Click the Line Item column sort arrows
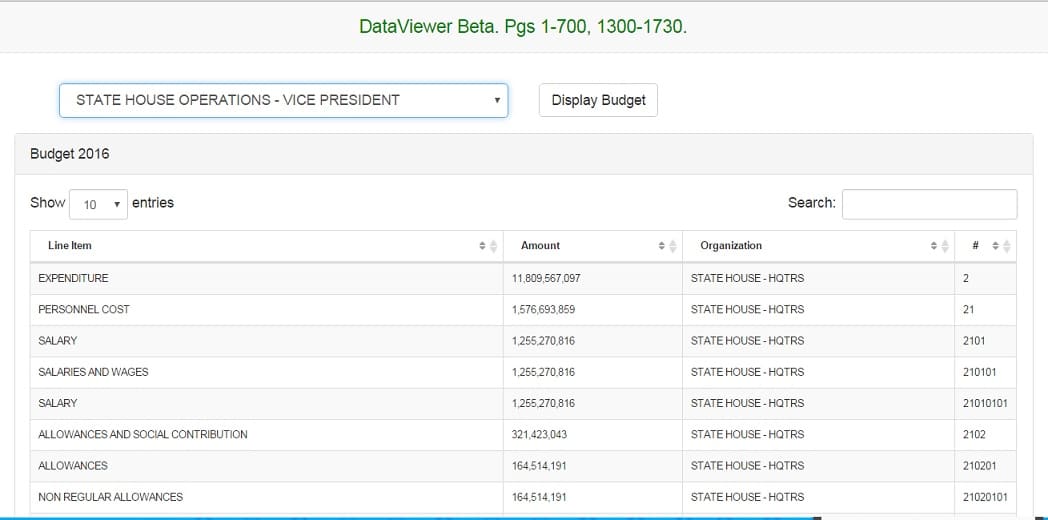Viewport: 1048px width, 520px height. (x=488, y=246)
